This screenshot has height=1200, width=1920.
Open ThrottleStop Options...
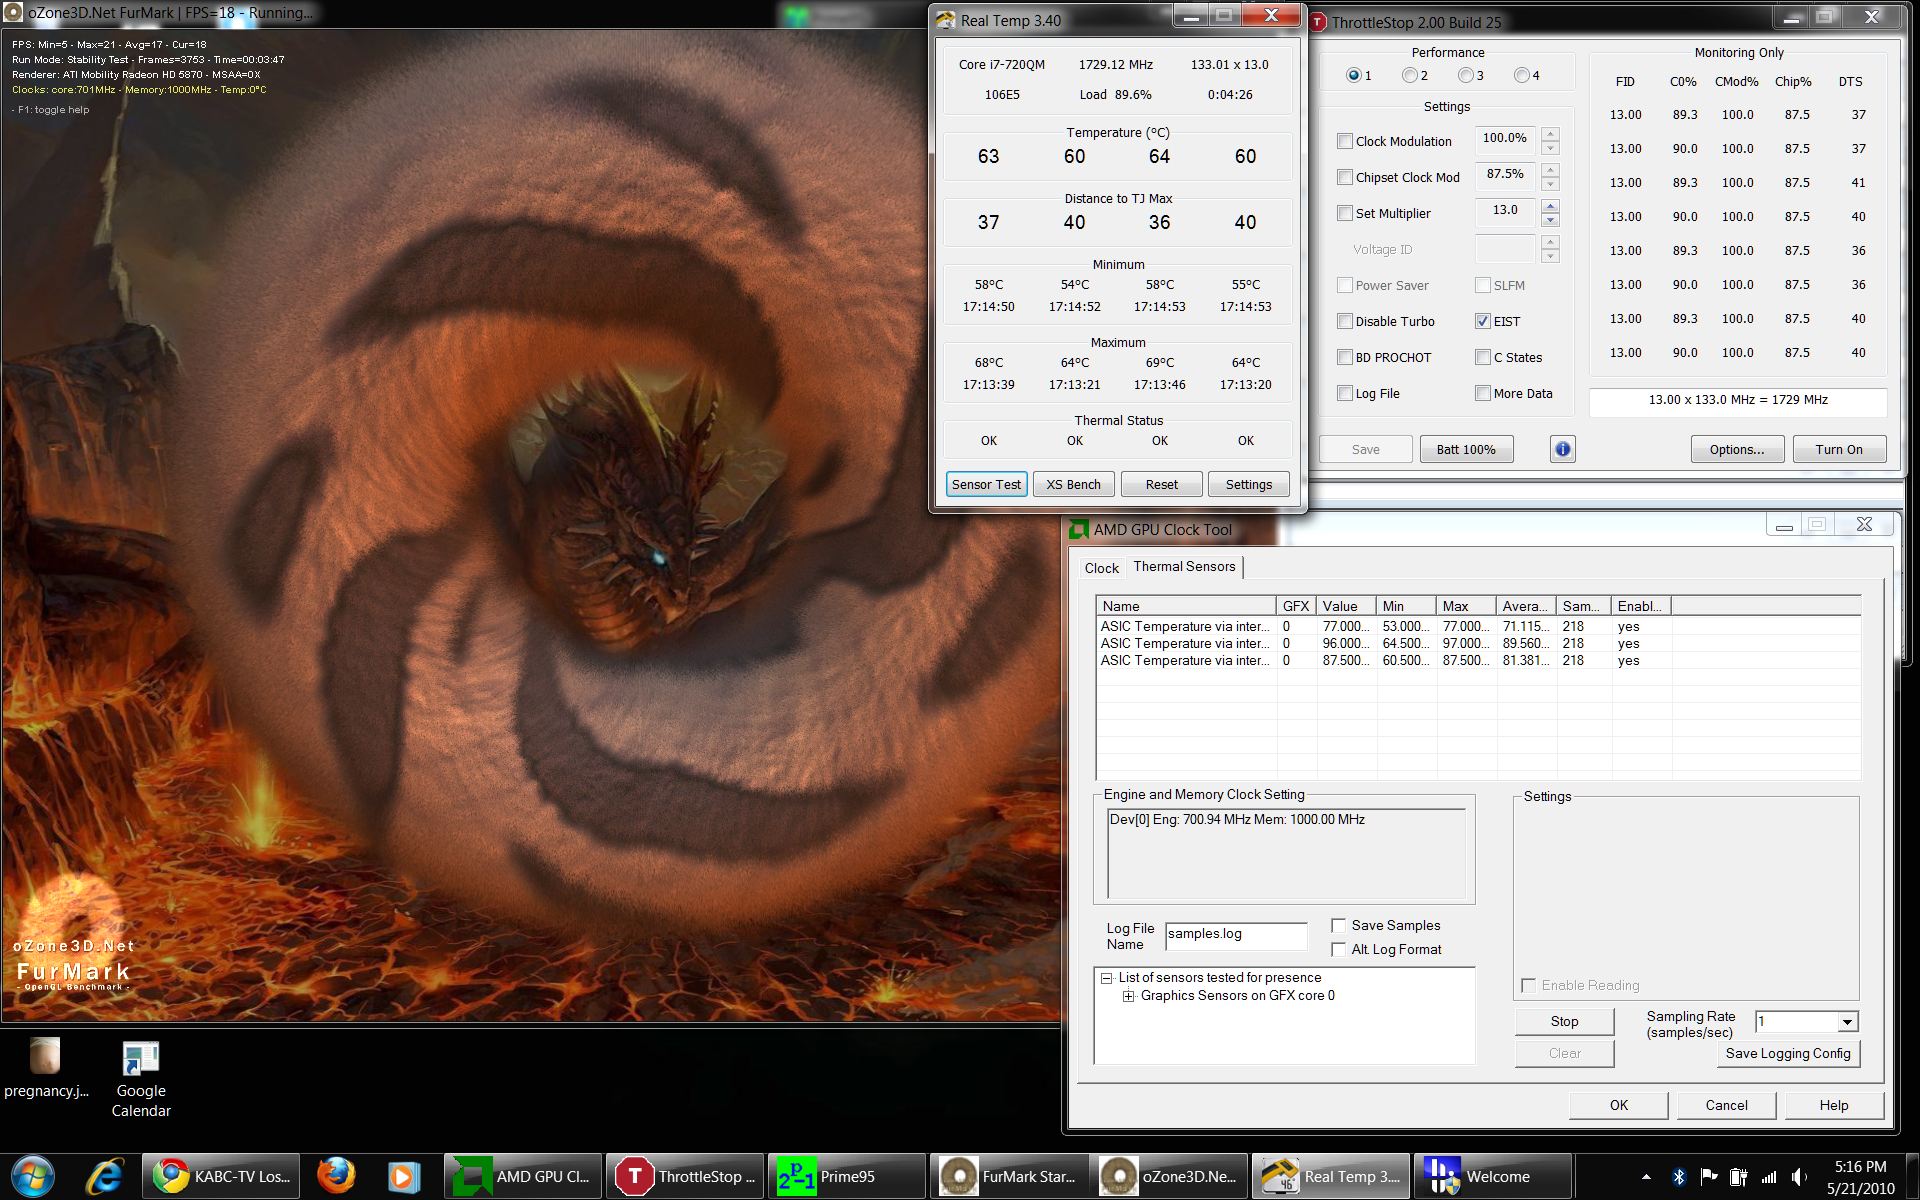(x=1737, y=449)
